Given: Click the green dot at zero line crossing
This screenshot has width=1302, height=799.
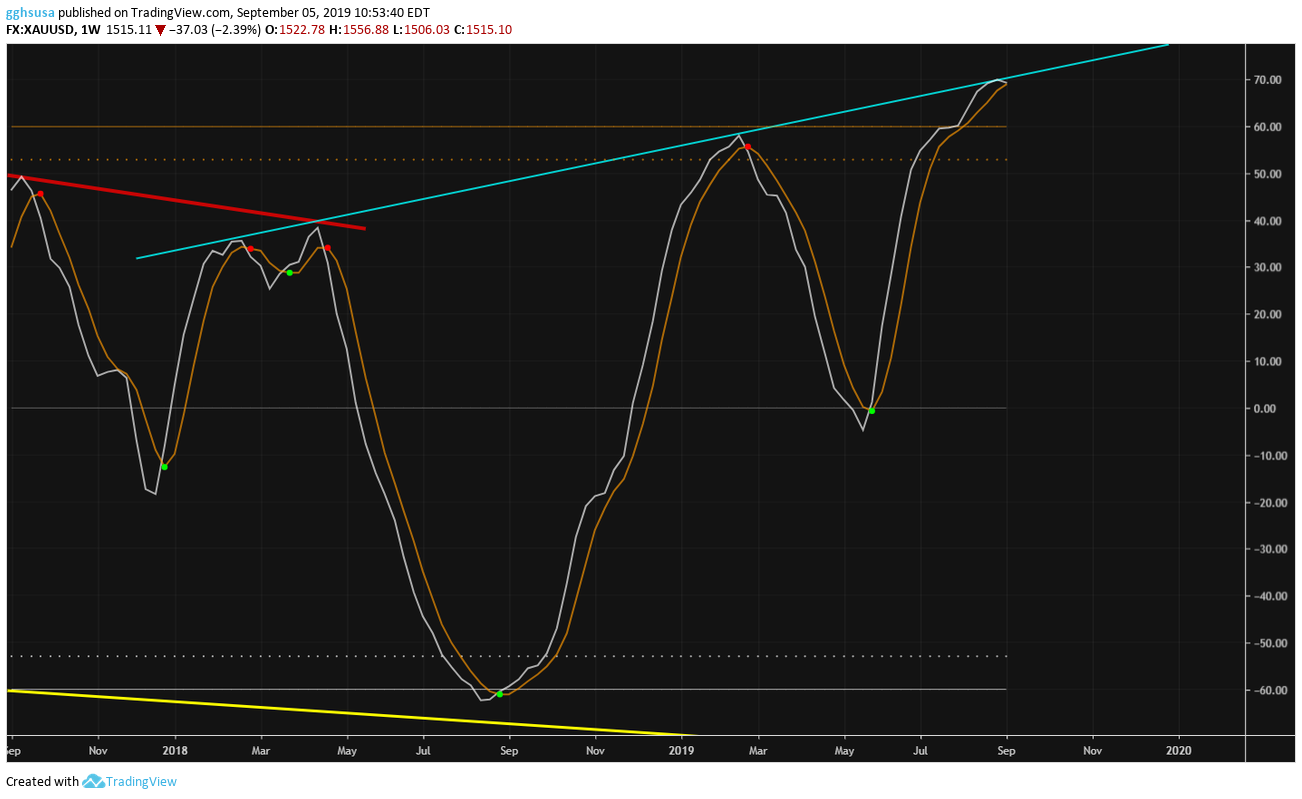Looking at the screenshot, I should (872, 411).
